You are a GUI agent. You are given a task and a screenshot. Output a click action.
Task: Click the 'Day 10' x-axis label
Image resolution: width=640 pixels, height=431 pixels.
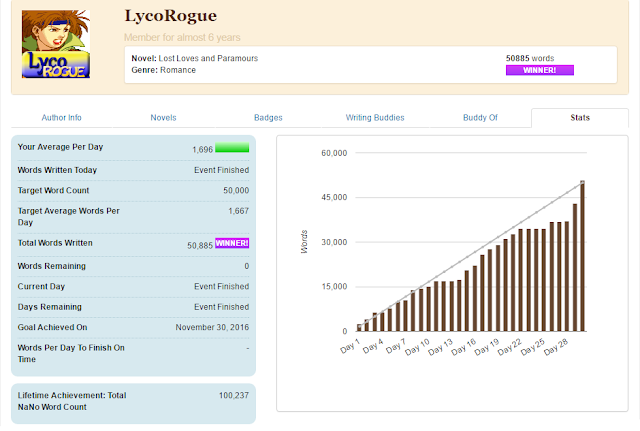coord(417,347)
